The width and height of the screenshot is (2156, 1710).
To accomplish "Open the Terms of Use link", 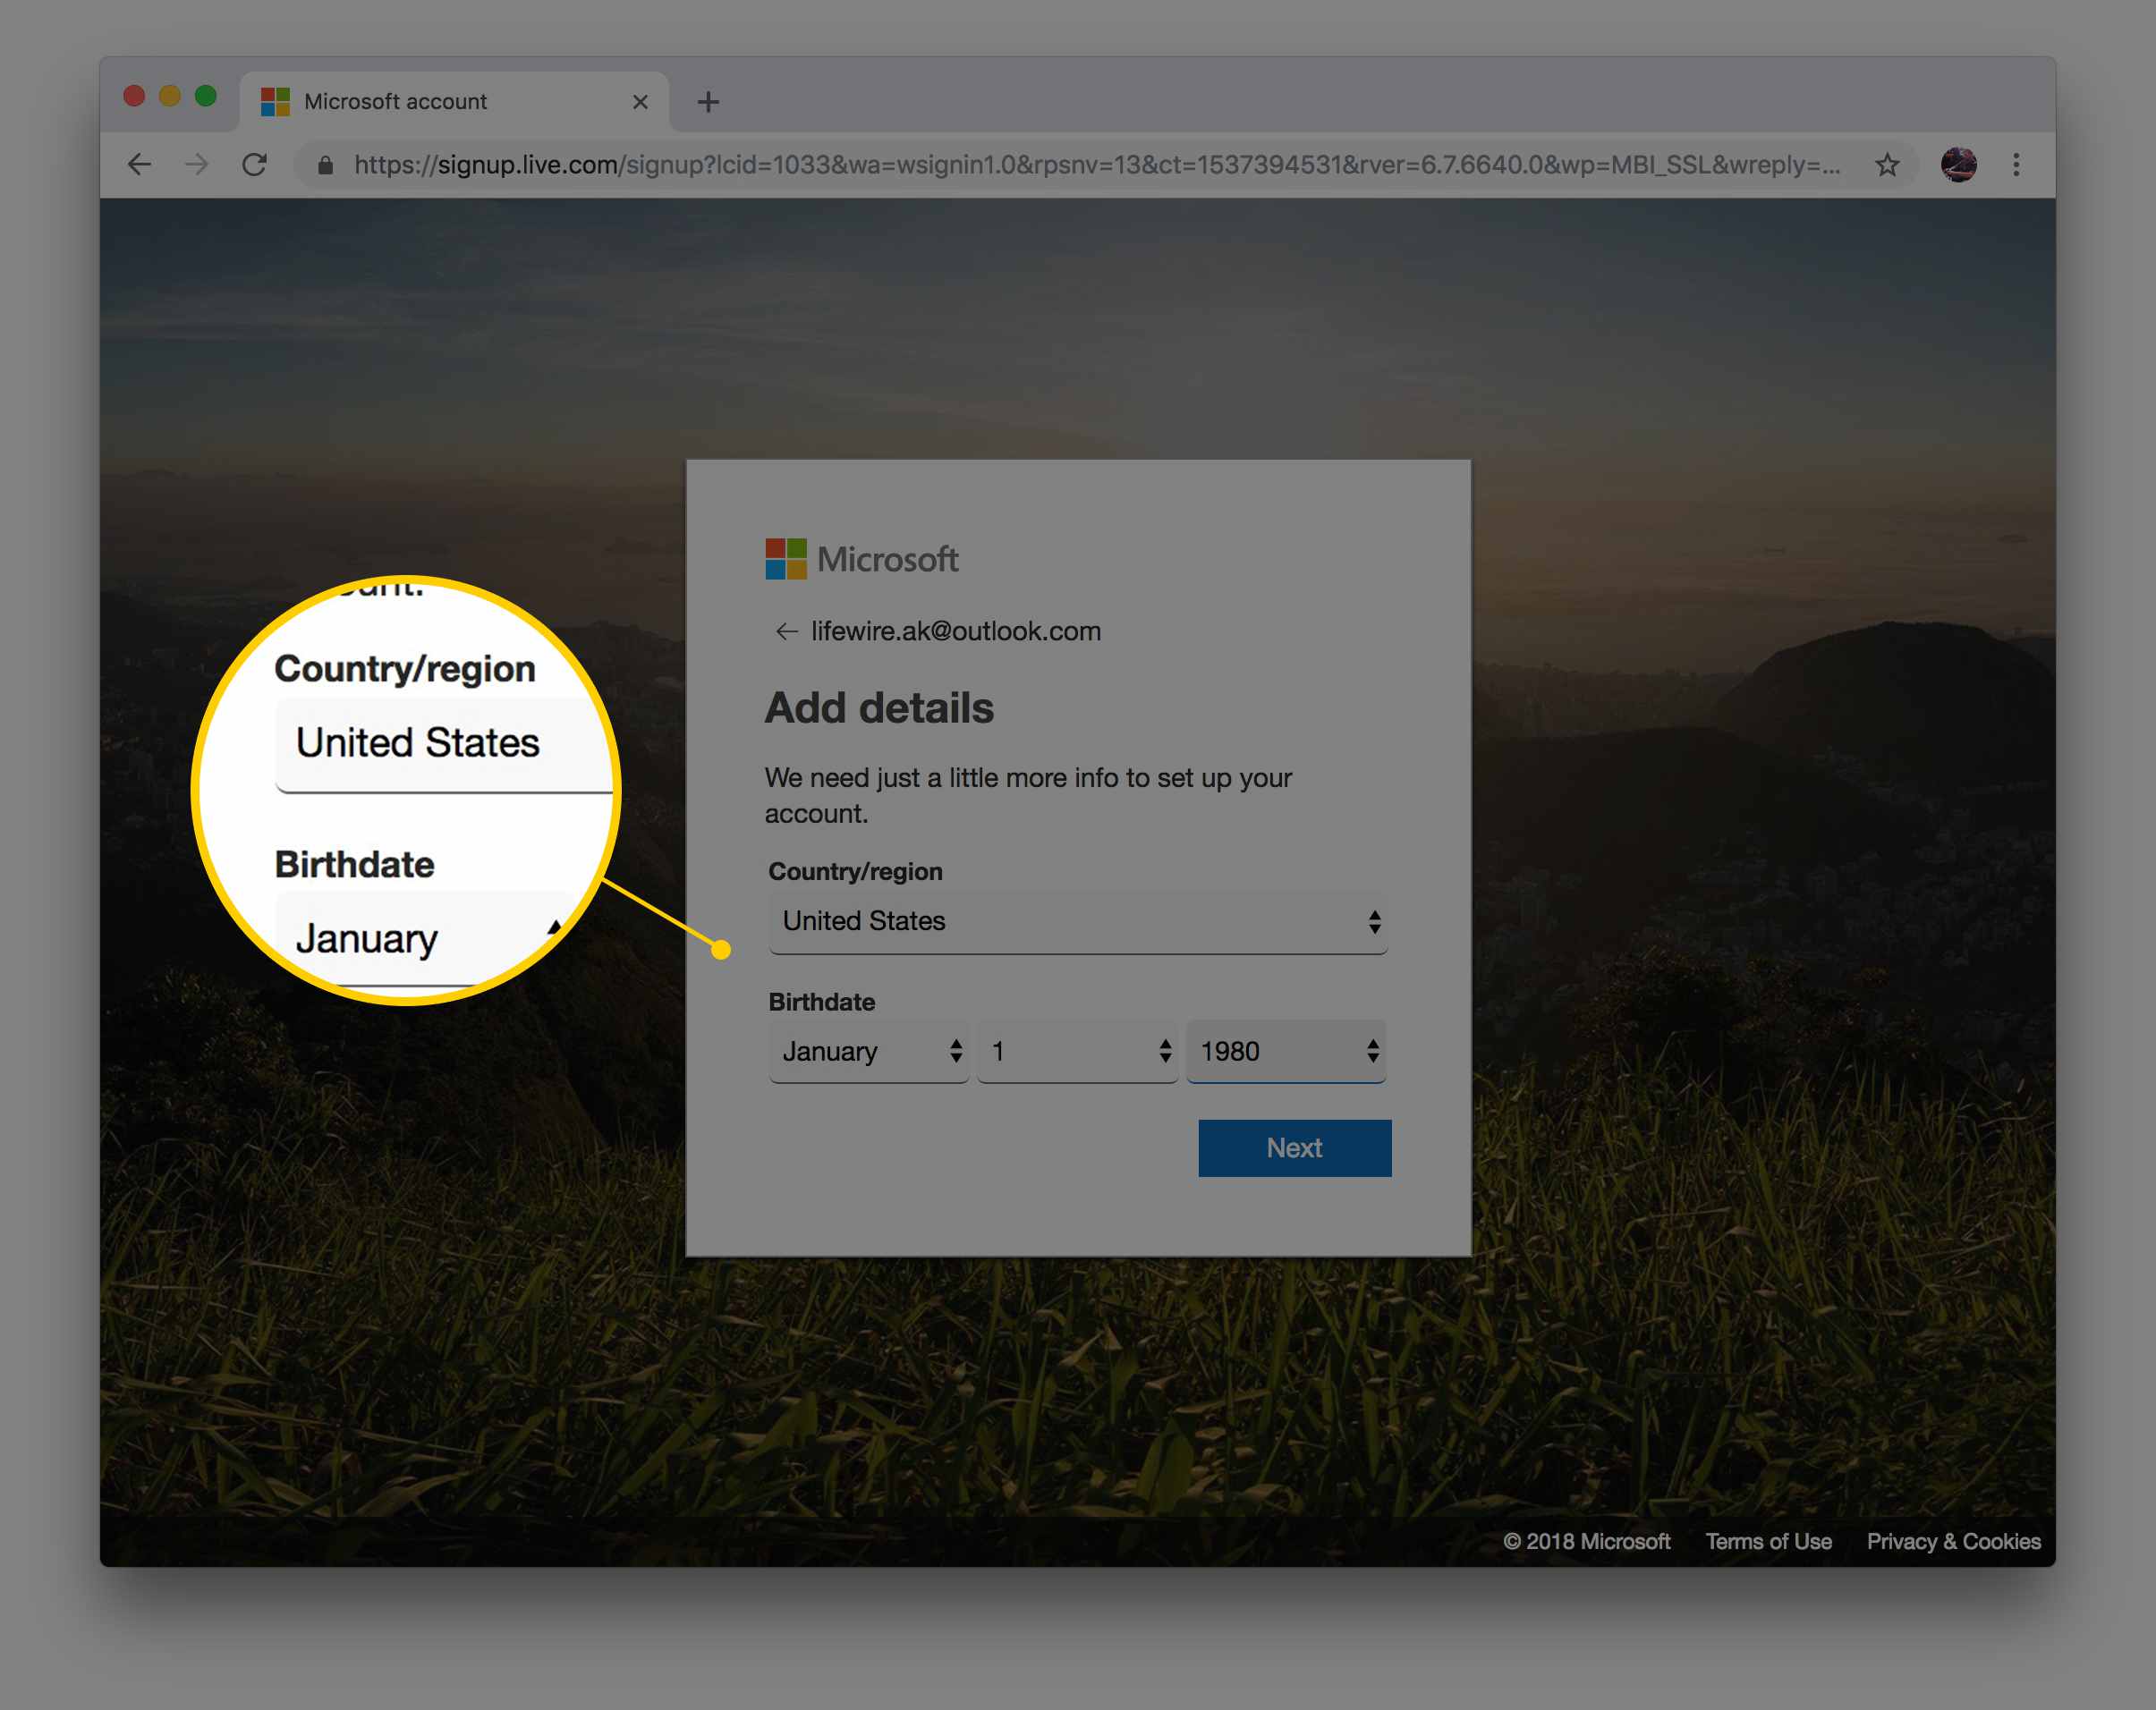I will click(x=1768, y=1541).
